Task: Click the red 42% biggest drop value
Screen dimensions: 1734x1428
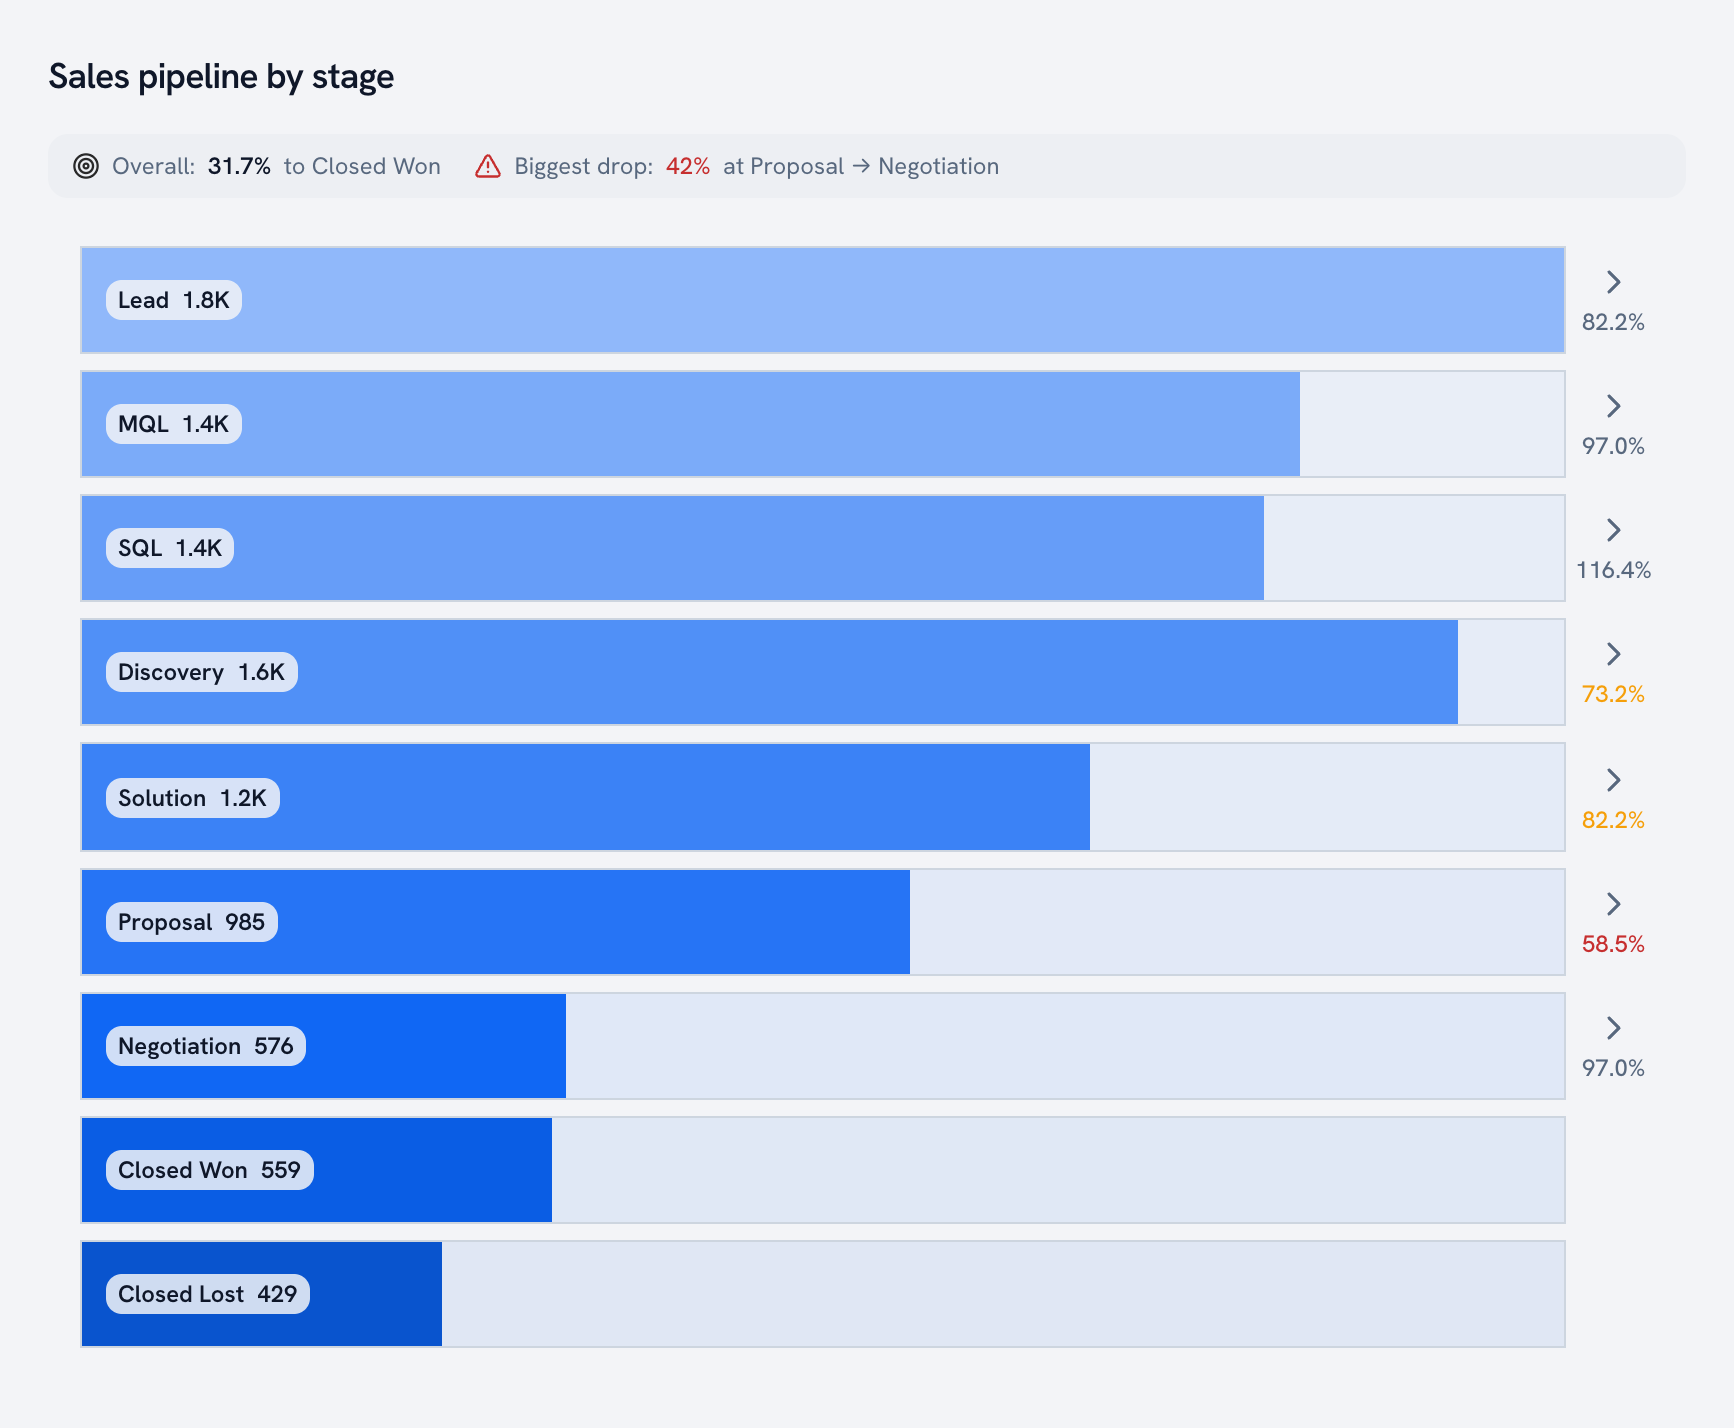Action: pos(688,166)
